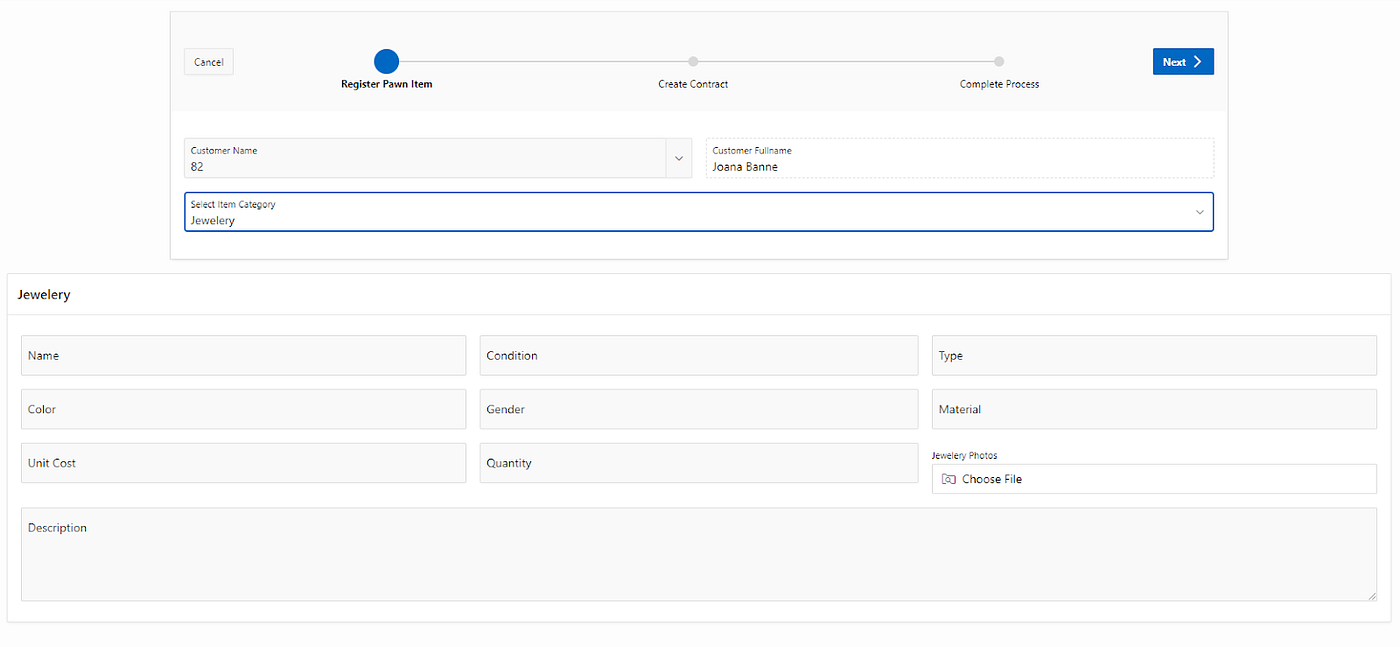This screenshot has height=647, width=1400.
Task: Click the Register Pawn Item step label
Action: (386, 84)
